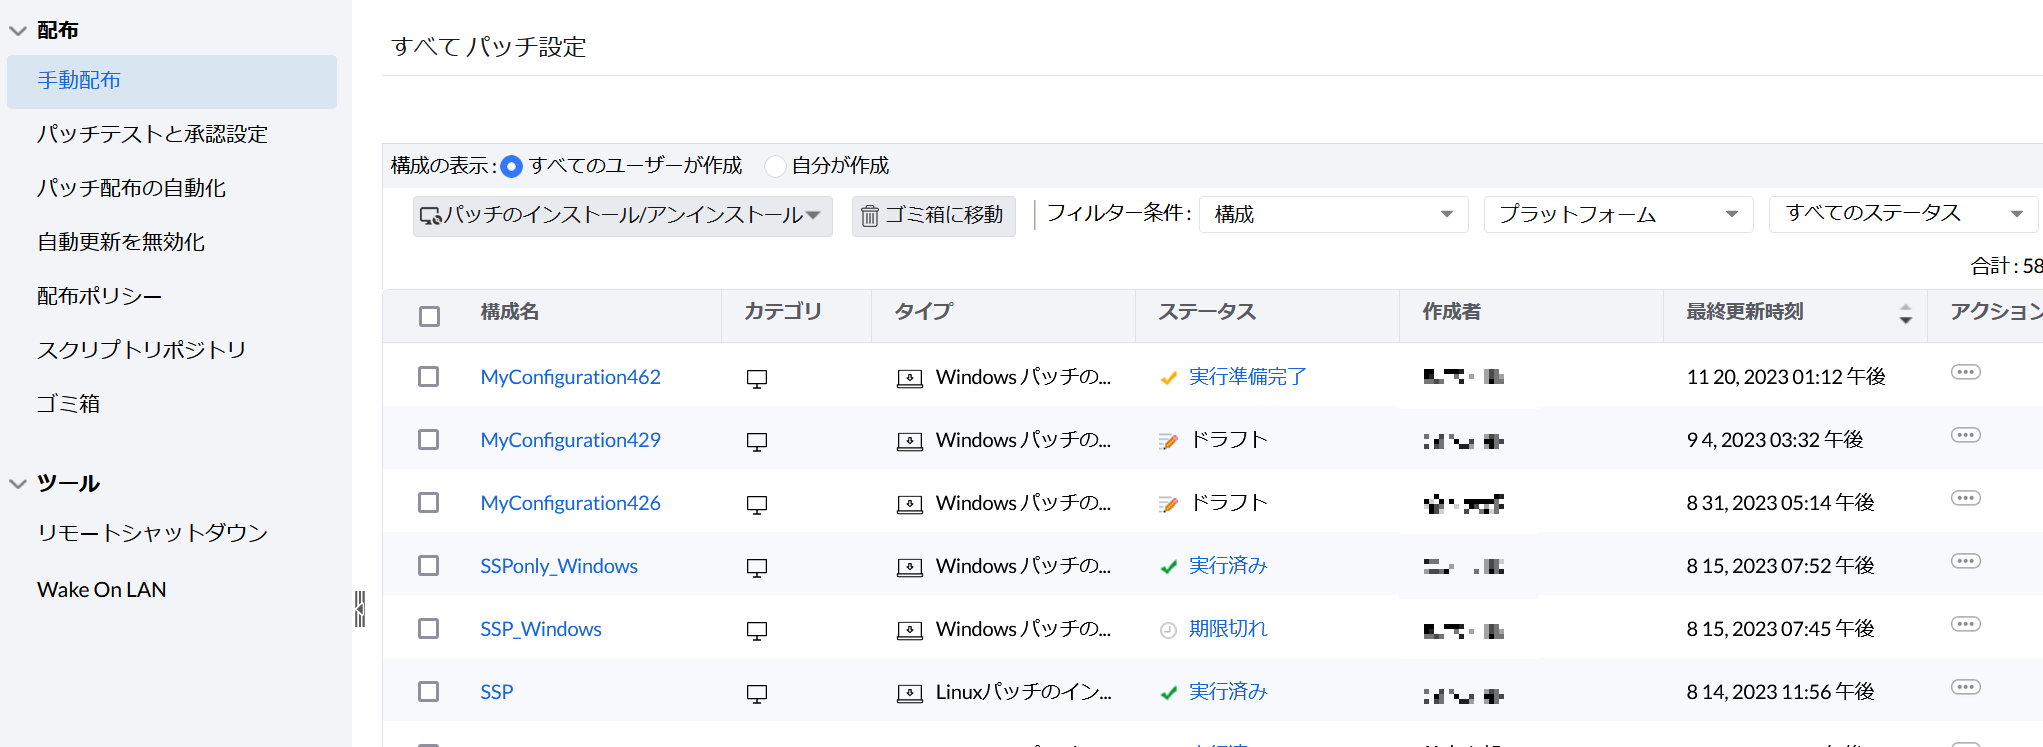Select the 自分が作成 radio button

775,166
